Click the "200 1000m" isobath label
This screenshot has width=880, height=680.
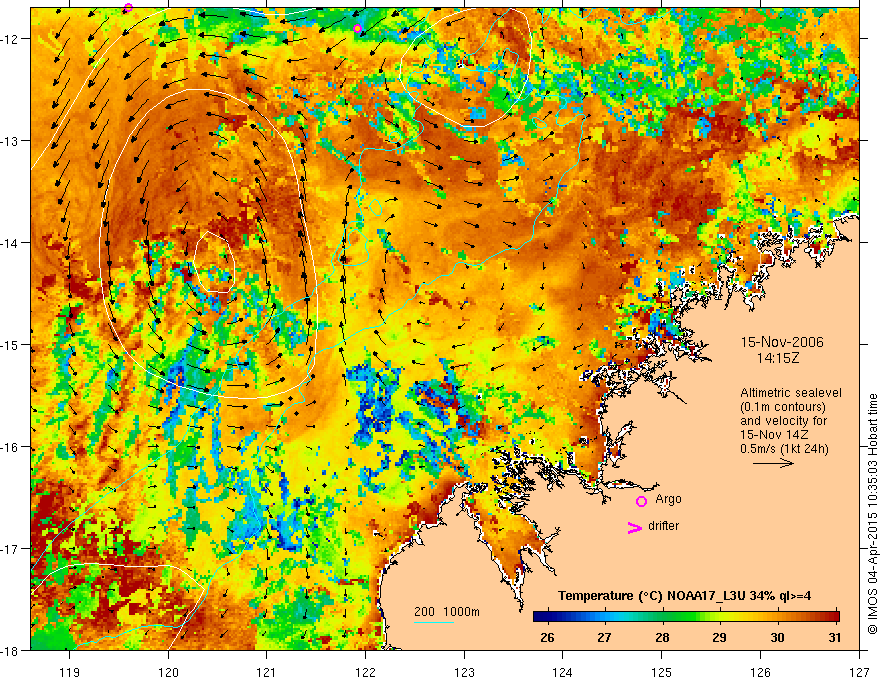(x=447, y=612)
